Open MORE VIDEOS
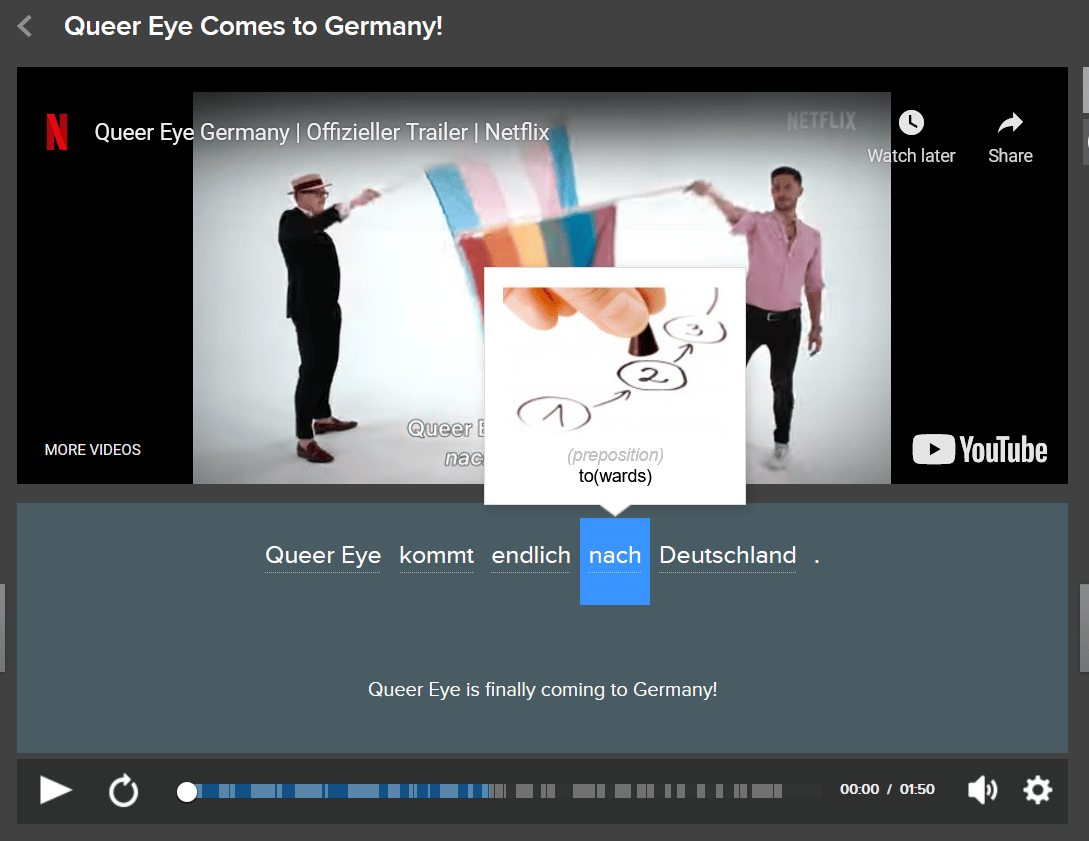Screen dimensions: 1089x841 point(92,449)
